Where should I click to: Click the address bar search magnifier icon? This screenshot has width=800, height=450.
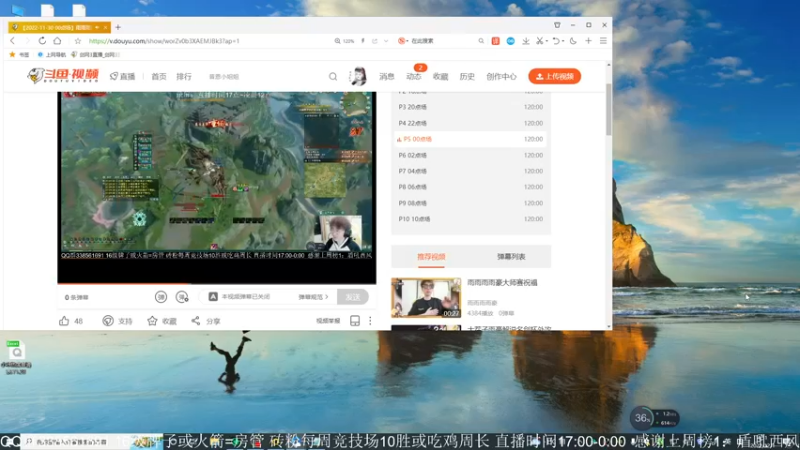[481, 41]
